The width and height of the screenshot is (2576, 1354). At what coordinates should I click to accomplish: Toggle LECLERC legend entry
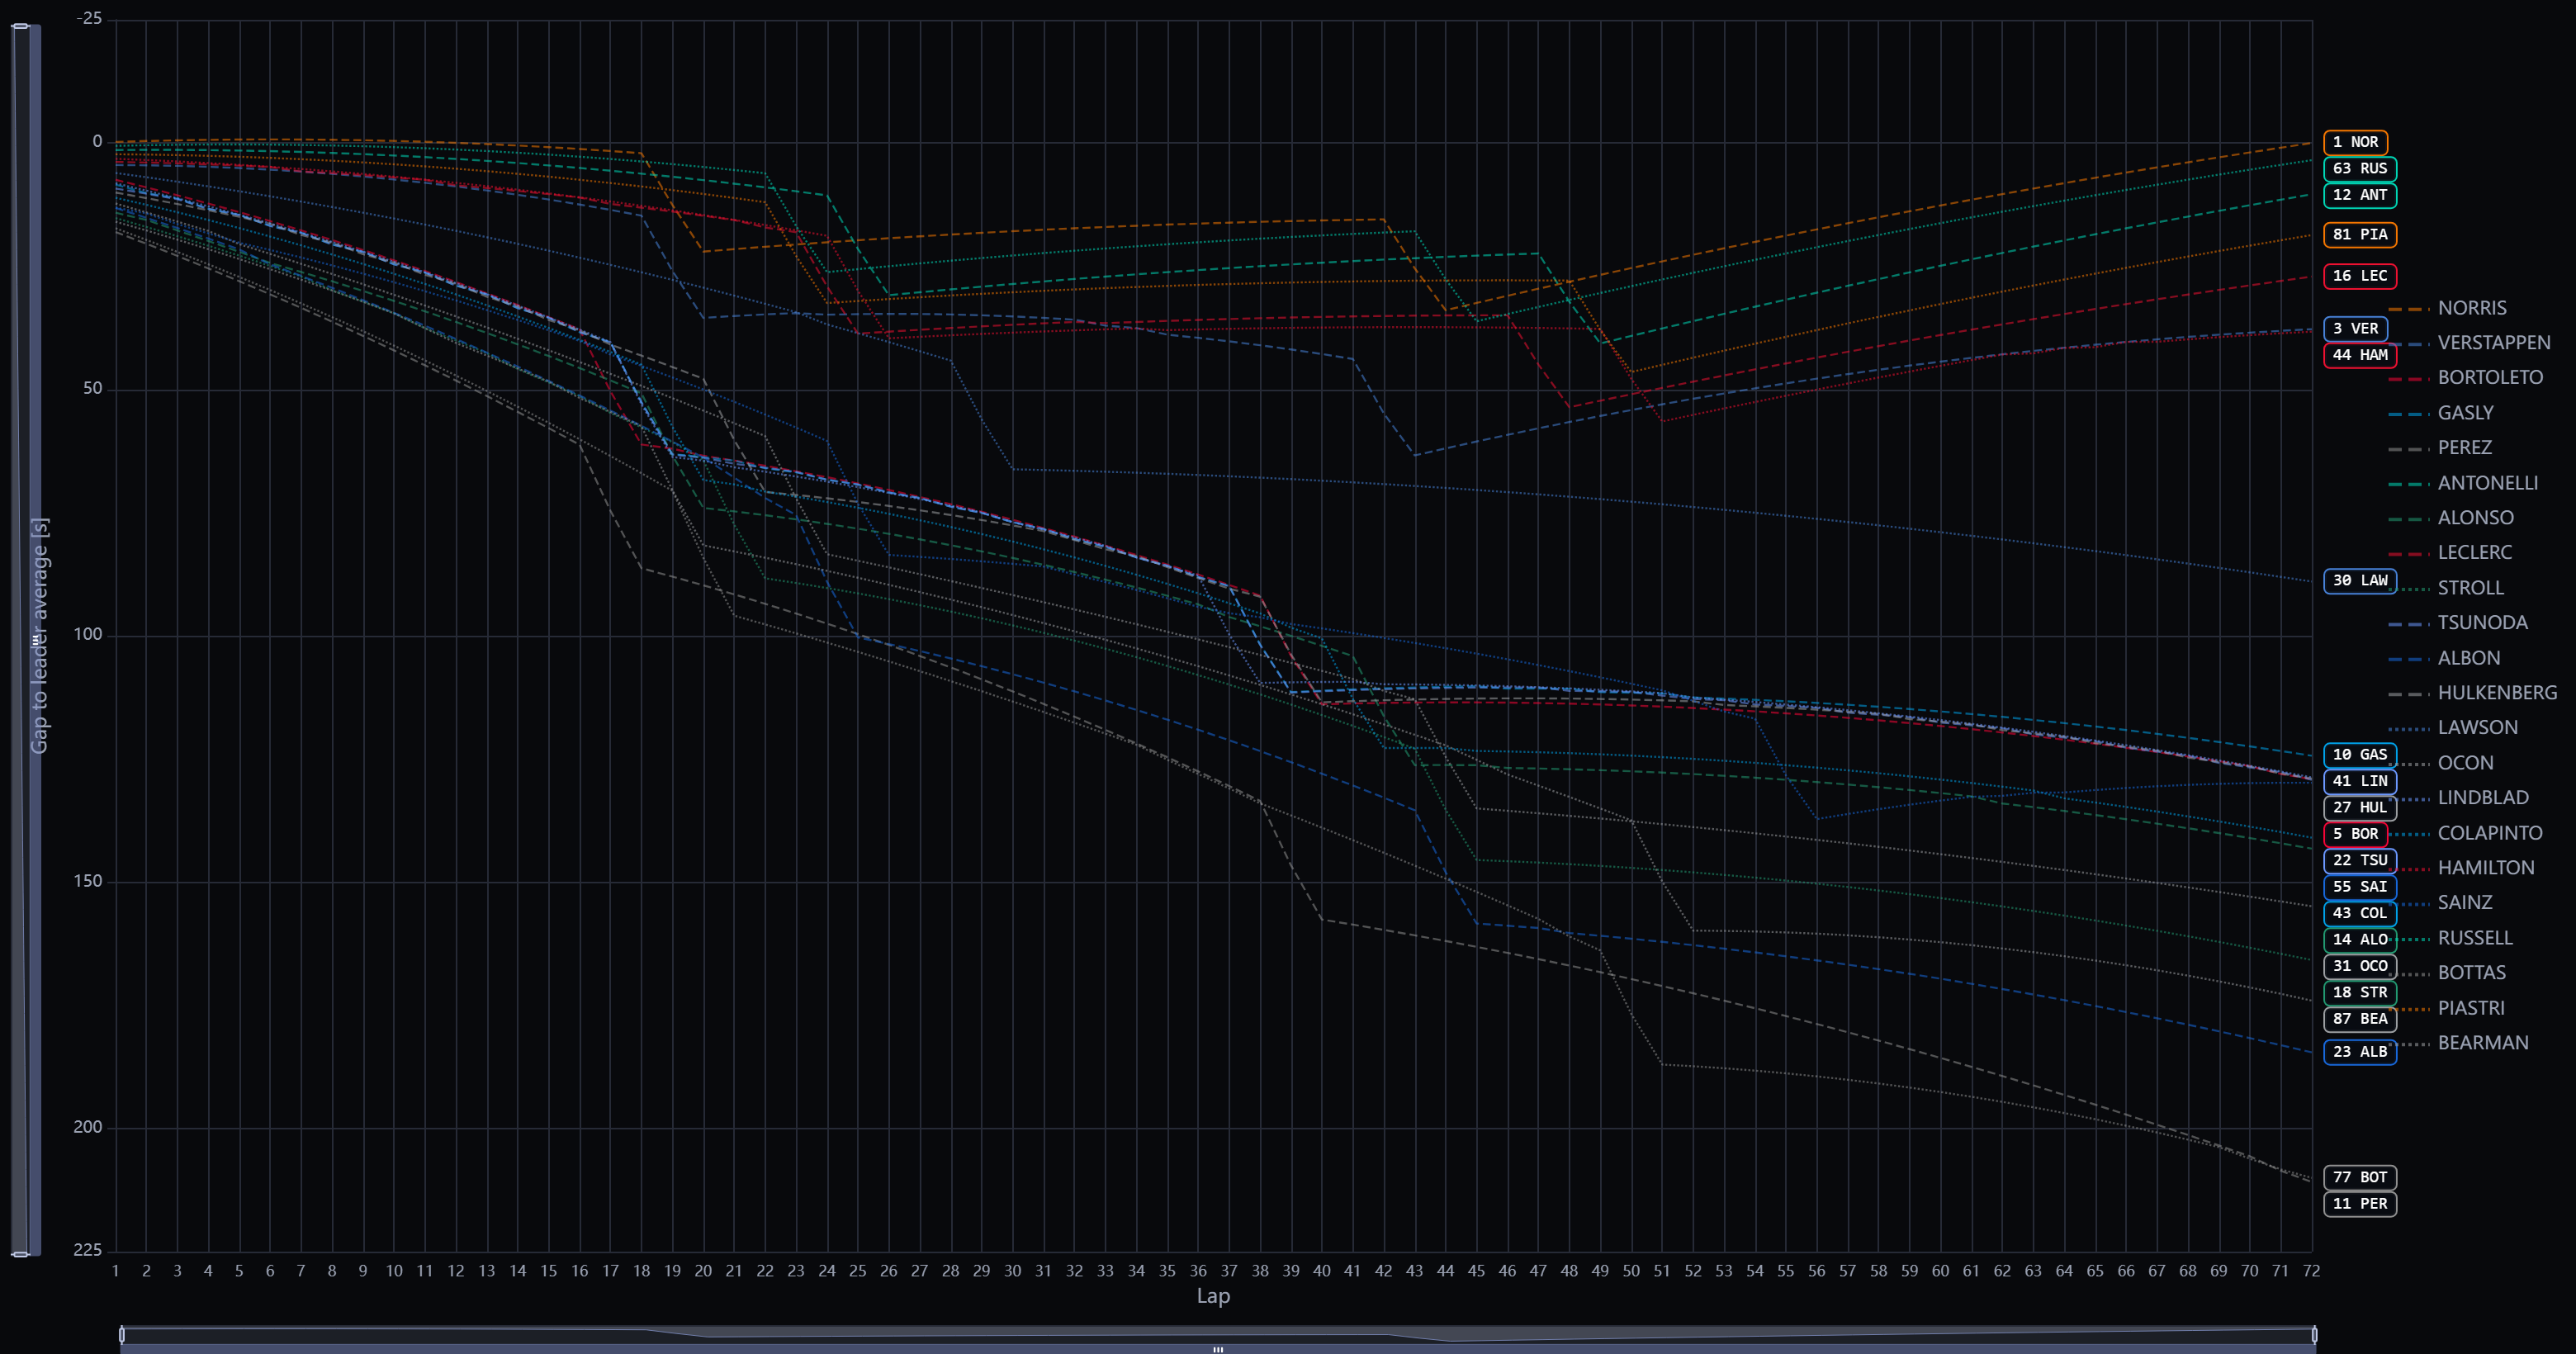coord(2450,553)
